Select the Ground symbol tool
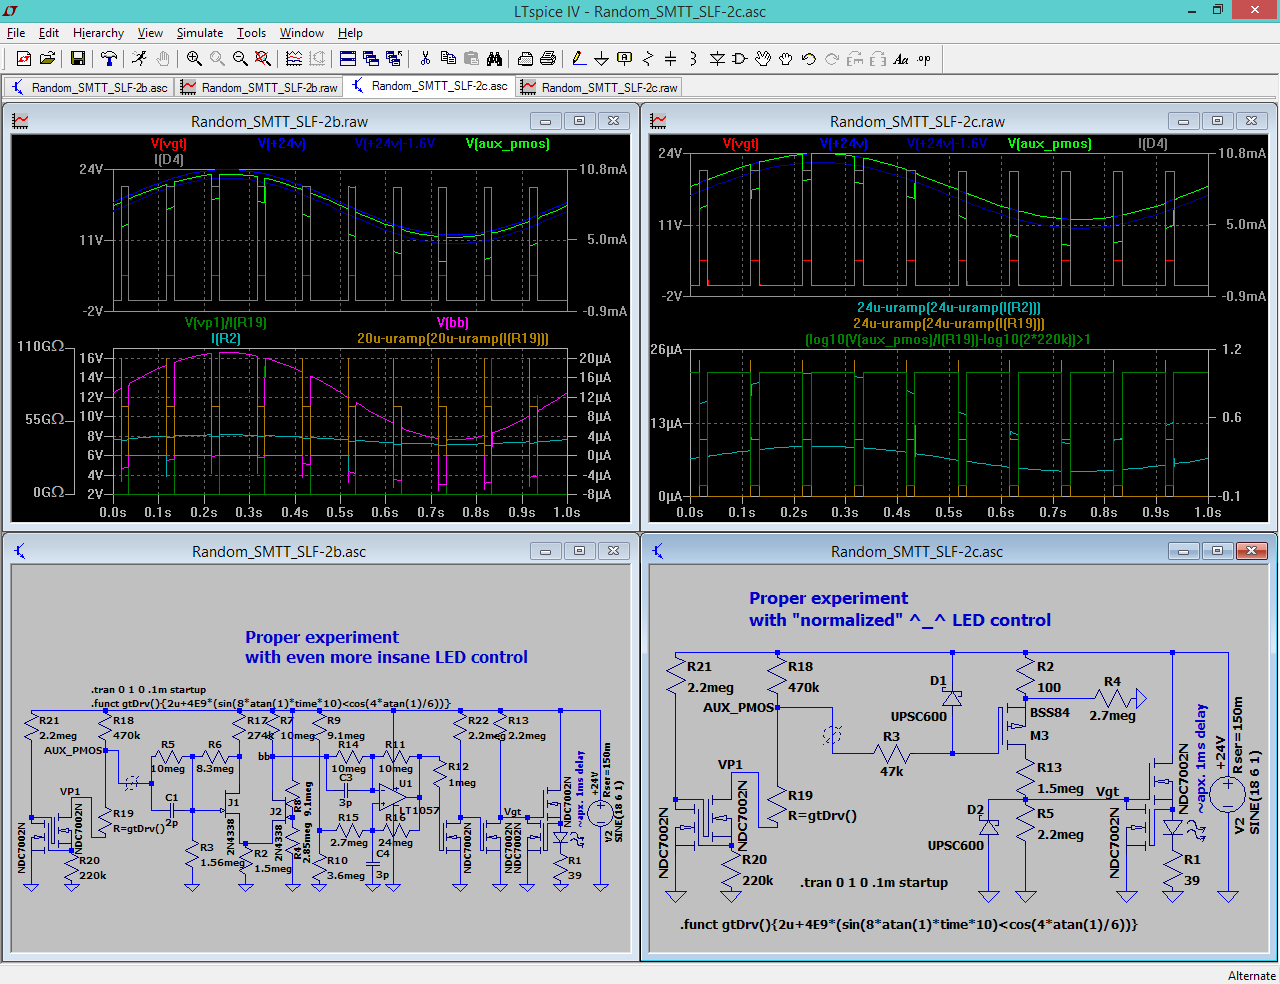The width and height of the screenshot is (1280, 984). [601, 59]
